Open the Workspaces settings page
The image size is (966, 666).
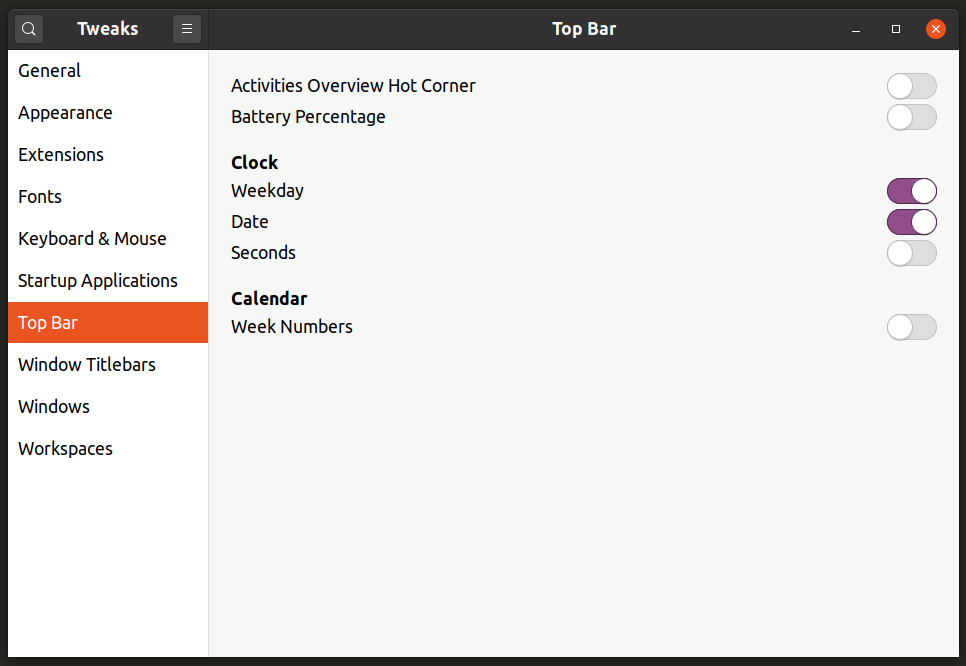tap(65, 448)
